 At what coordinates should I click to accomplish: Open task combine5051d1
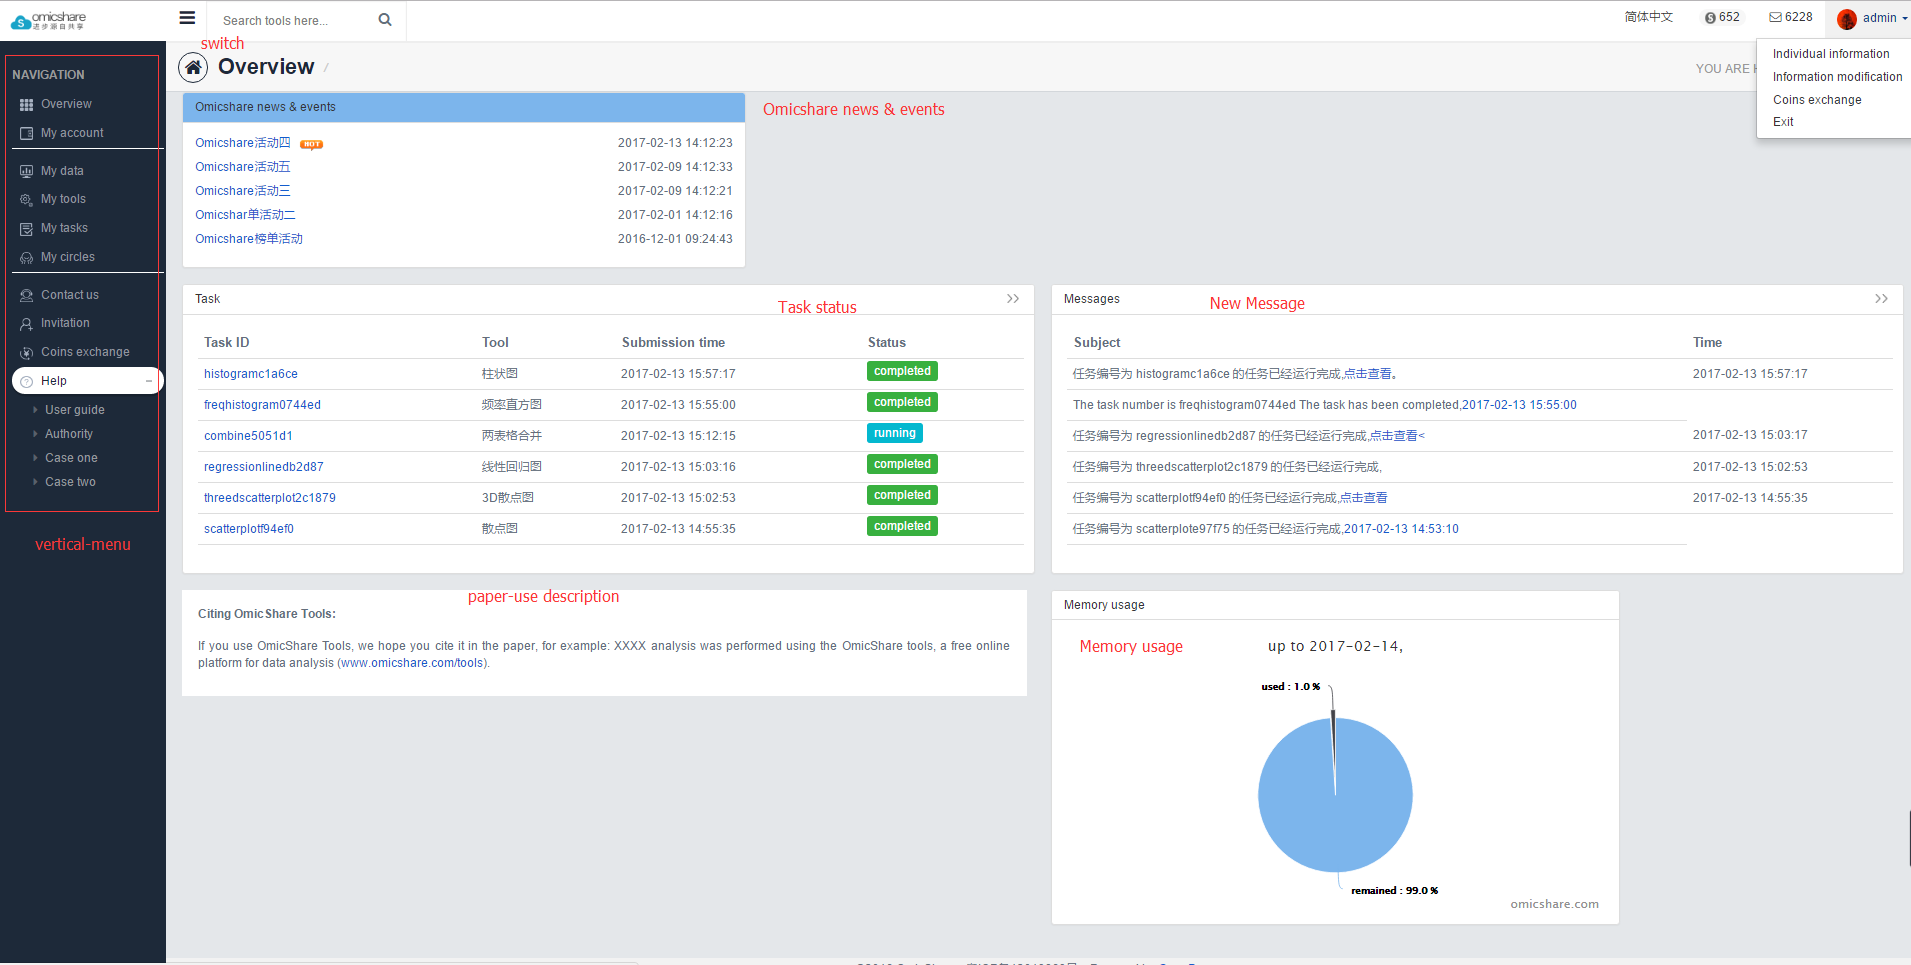[248, 436]
